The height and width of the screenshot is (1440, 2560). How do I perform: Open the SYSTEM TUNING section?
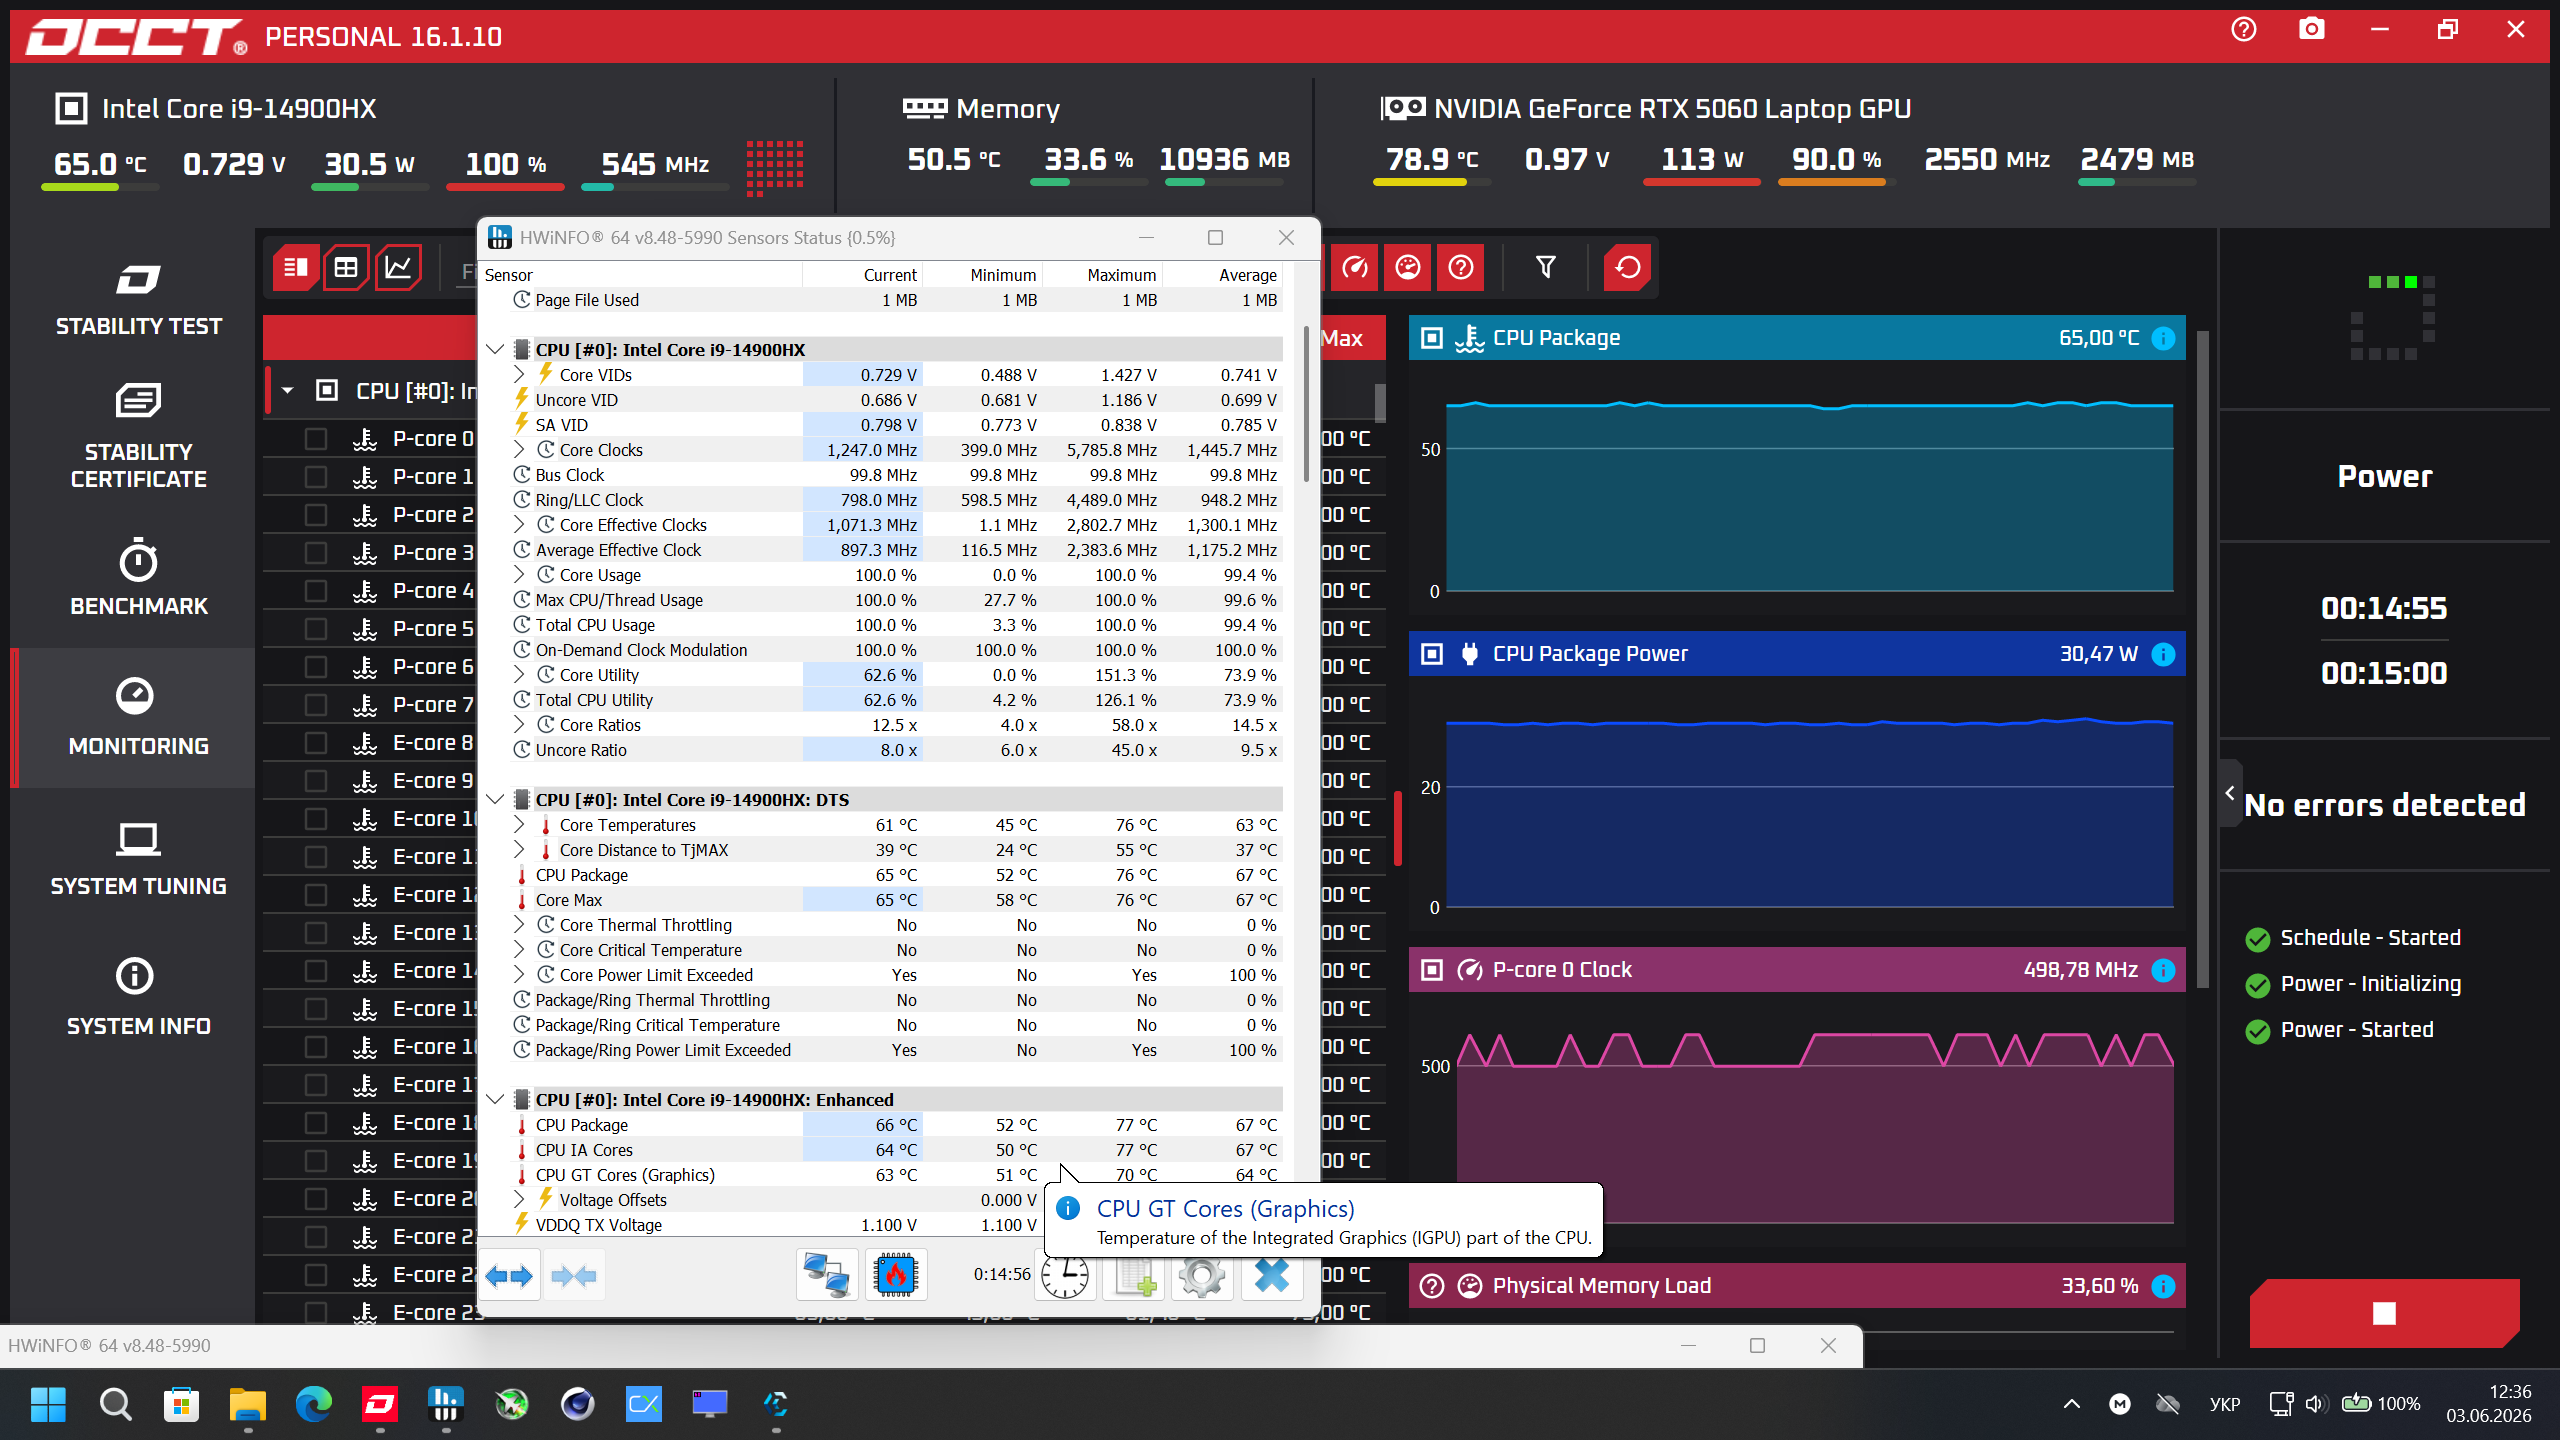click(x=138, y=858)
